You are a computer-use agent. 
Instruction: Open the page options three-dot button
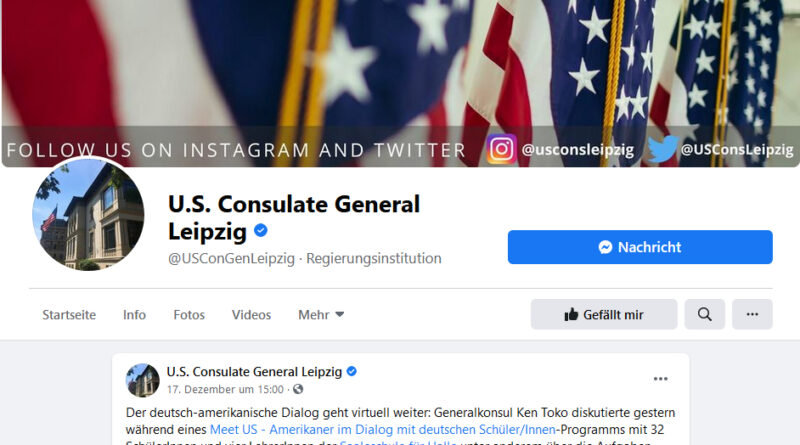752,314
